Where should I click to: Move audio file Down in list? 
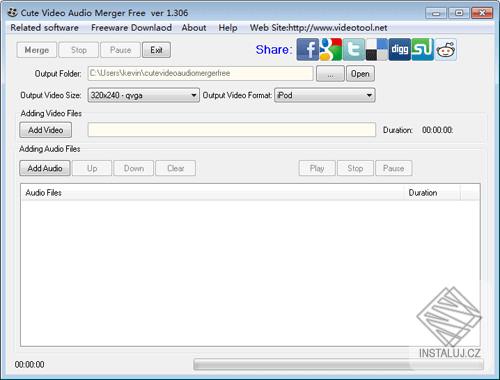[134, 168]
